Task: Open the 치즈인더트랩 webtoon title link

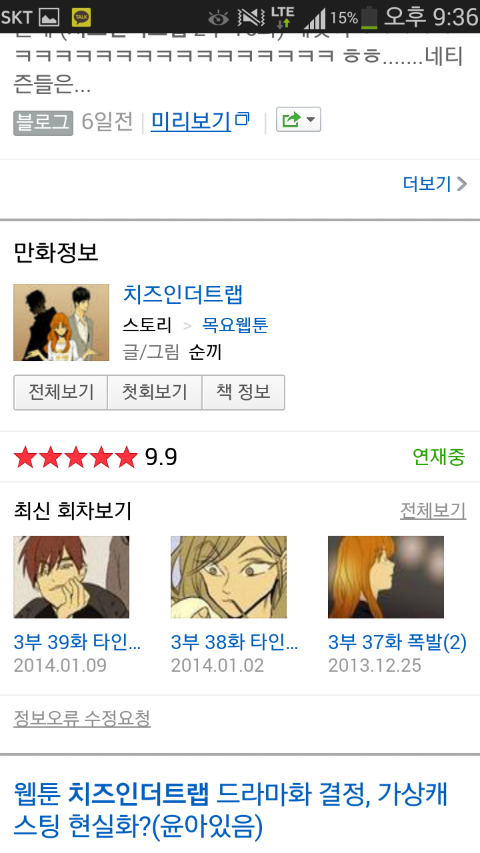Action: [183, 294]
